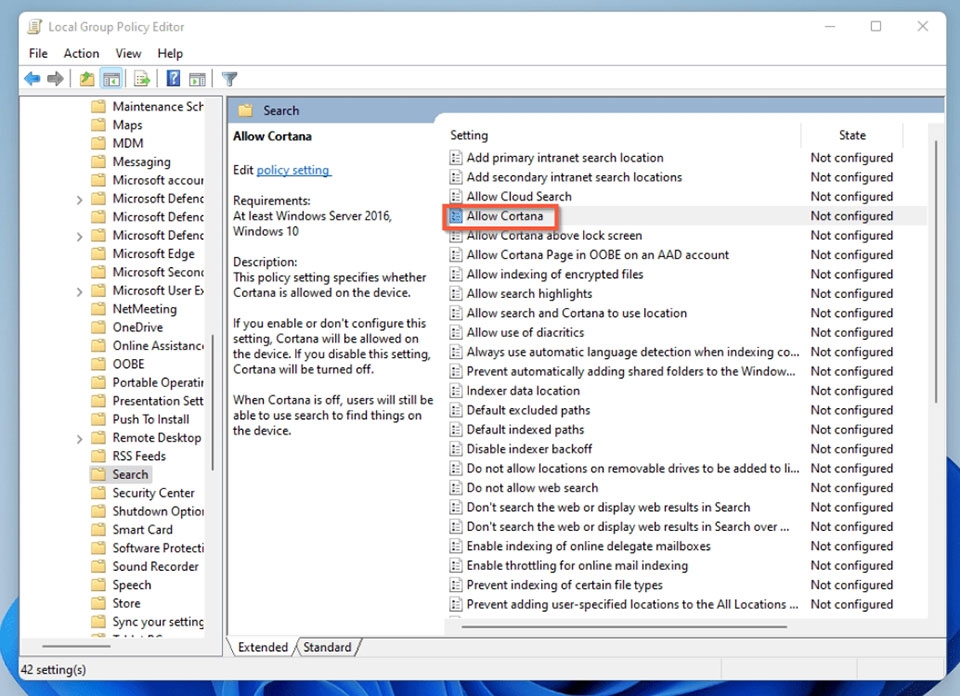Click the settings list horizontal scrollbar
This screenshot has height=696, width=960.
click(624, 626)
